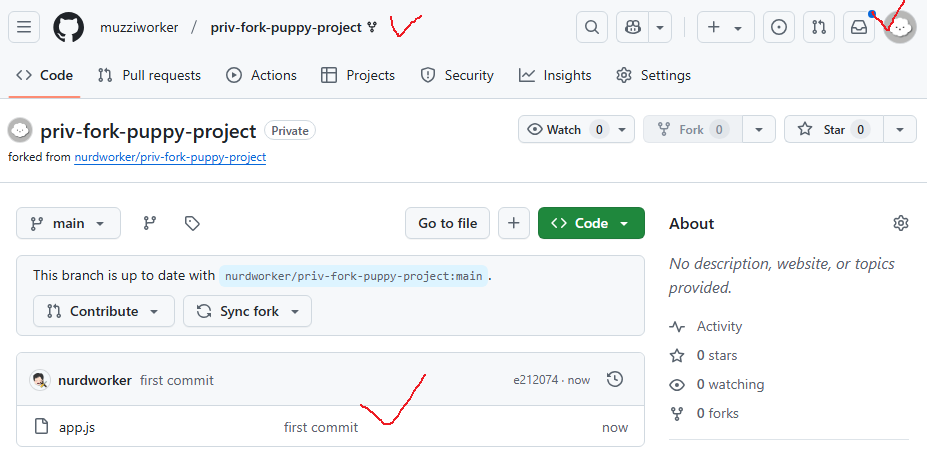Image resolution: width=927 pixels, height=459 pixels.
Task: Open the user profile avatar menu
Action: pyautogui.click(x=900, y=27)
